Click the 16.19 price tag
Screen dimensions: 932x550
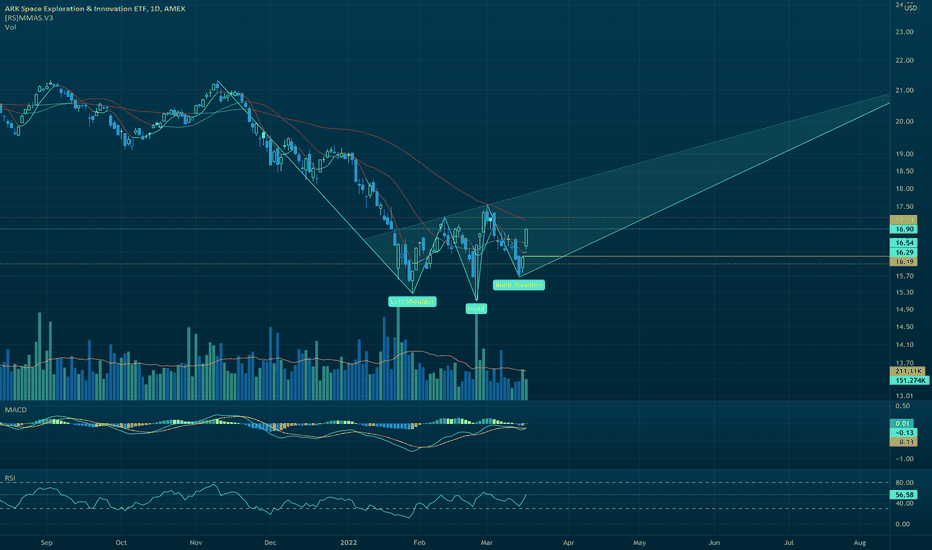tap(903, 262)
